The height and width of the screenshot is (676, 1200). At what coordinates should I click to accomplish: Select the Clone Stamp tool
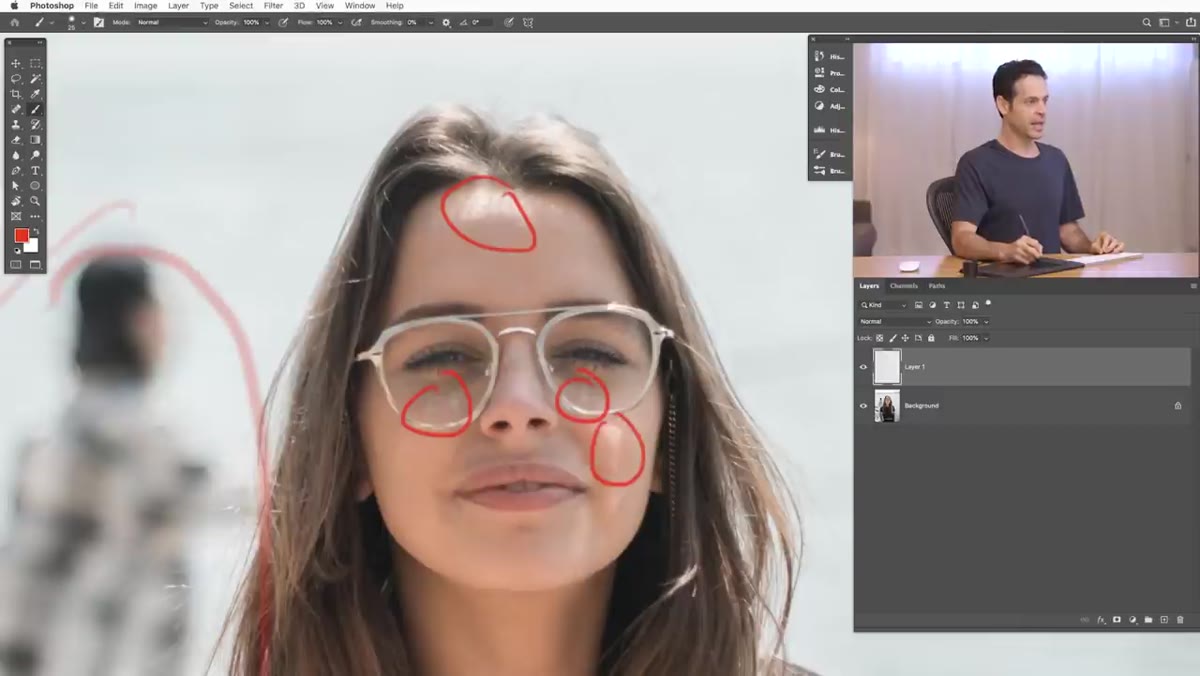16,124
